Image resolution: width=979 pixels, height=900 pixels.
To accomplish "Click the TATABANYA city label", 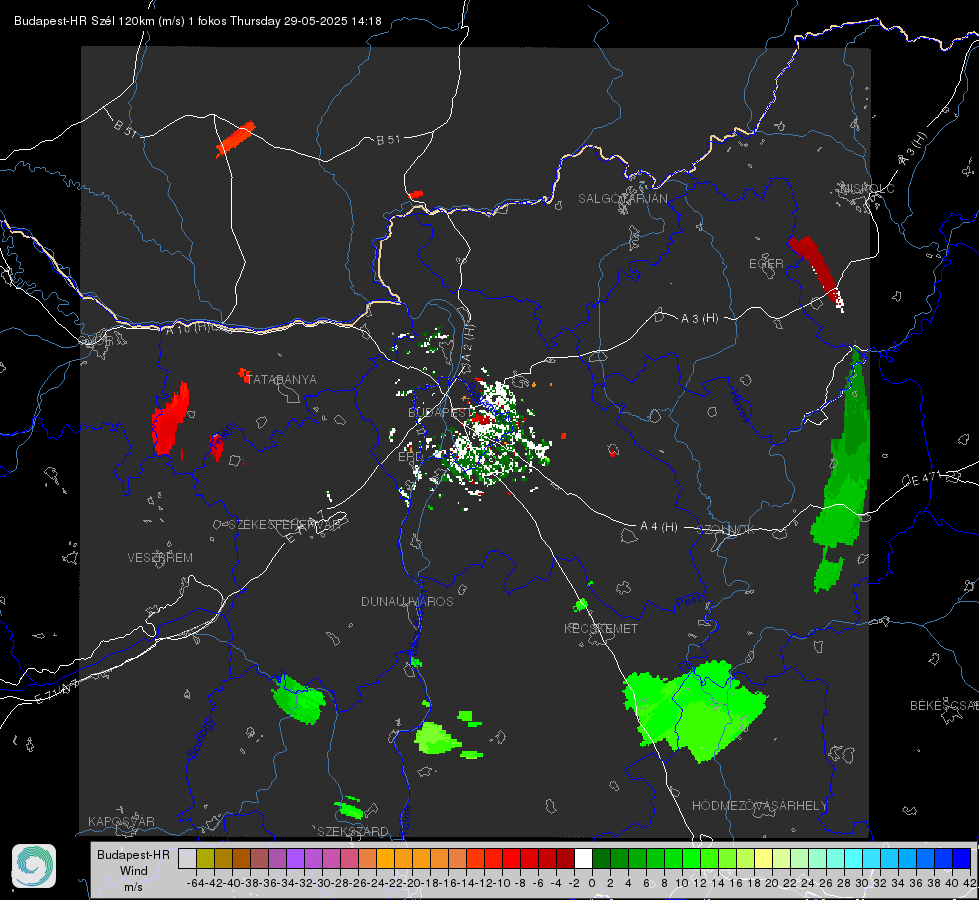I will click(282, 380).
